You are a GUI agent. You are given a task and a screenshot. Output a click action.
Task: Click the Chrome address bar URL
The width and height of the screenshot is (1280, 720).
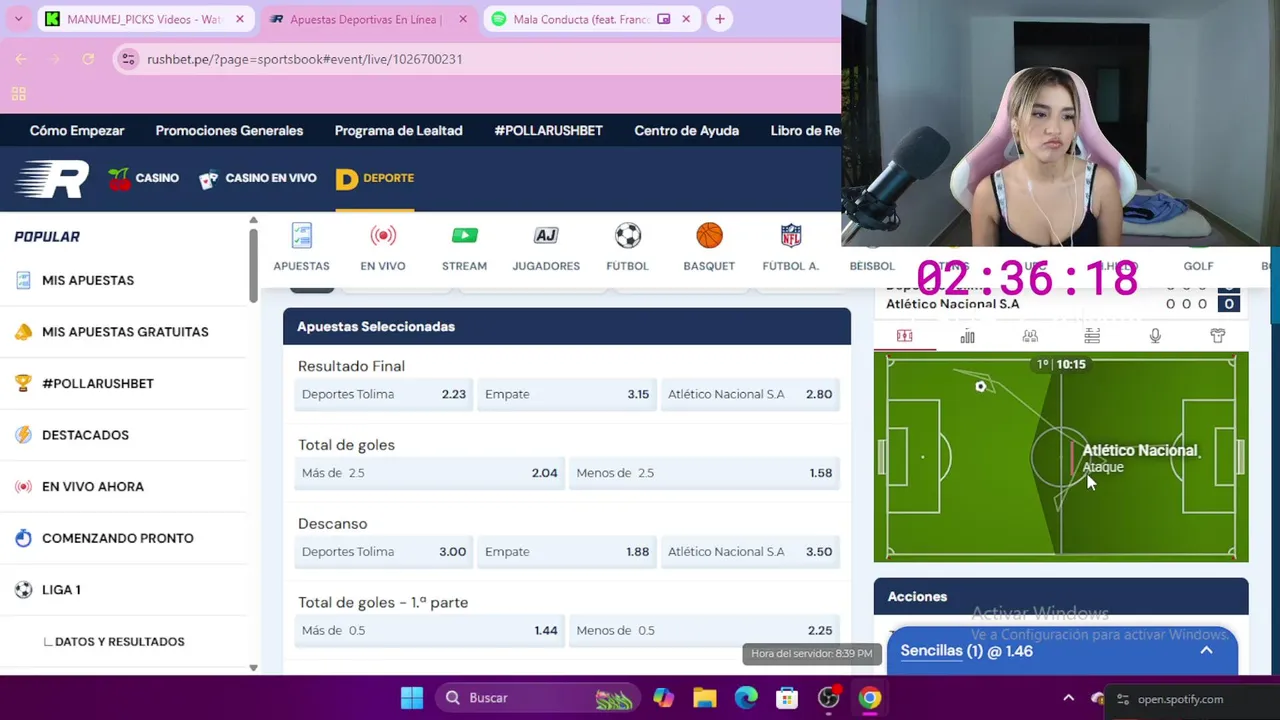pos(304,59)
